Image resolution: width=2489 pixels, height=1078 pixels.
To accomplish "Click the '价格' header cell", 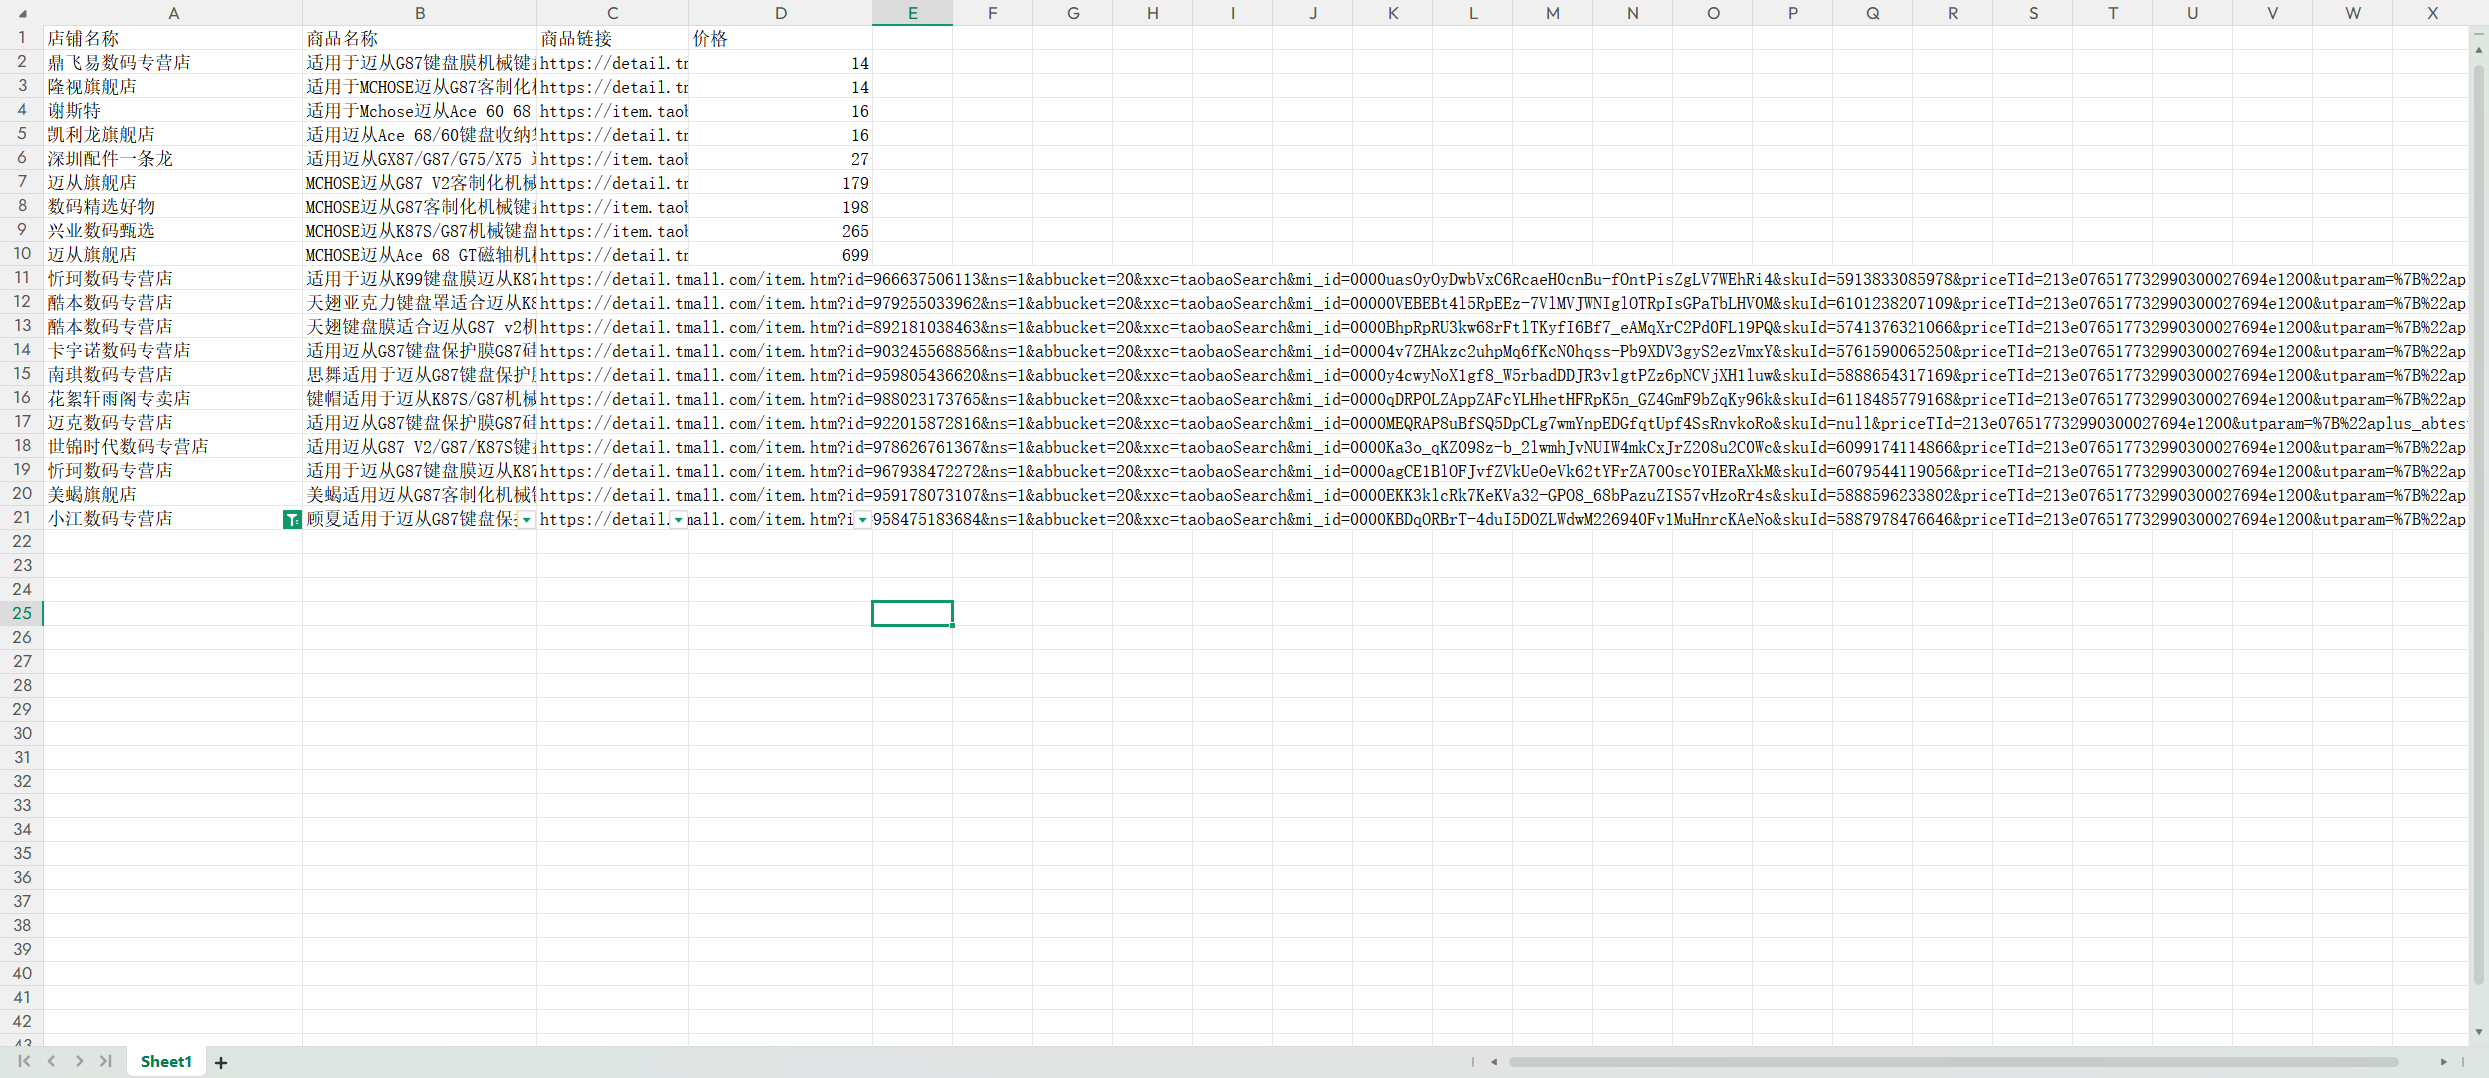I will 780,38.
